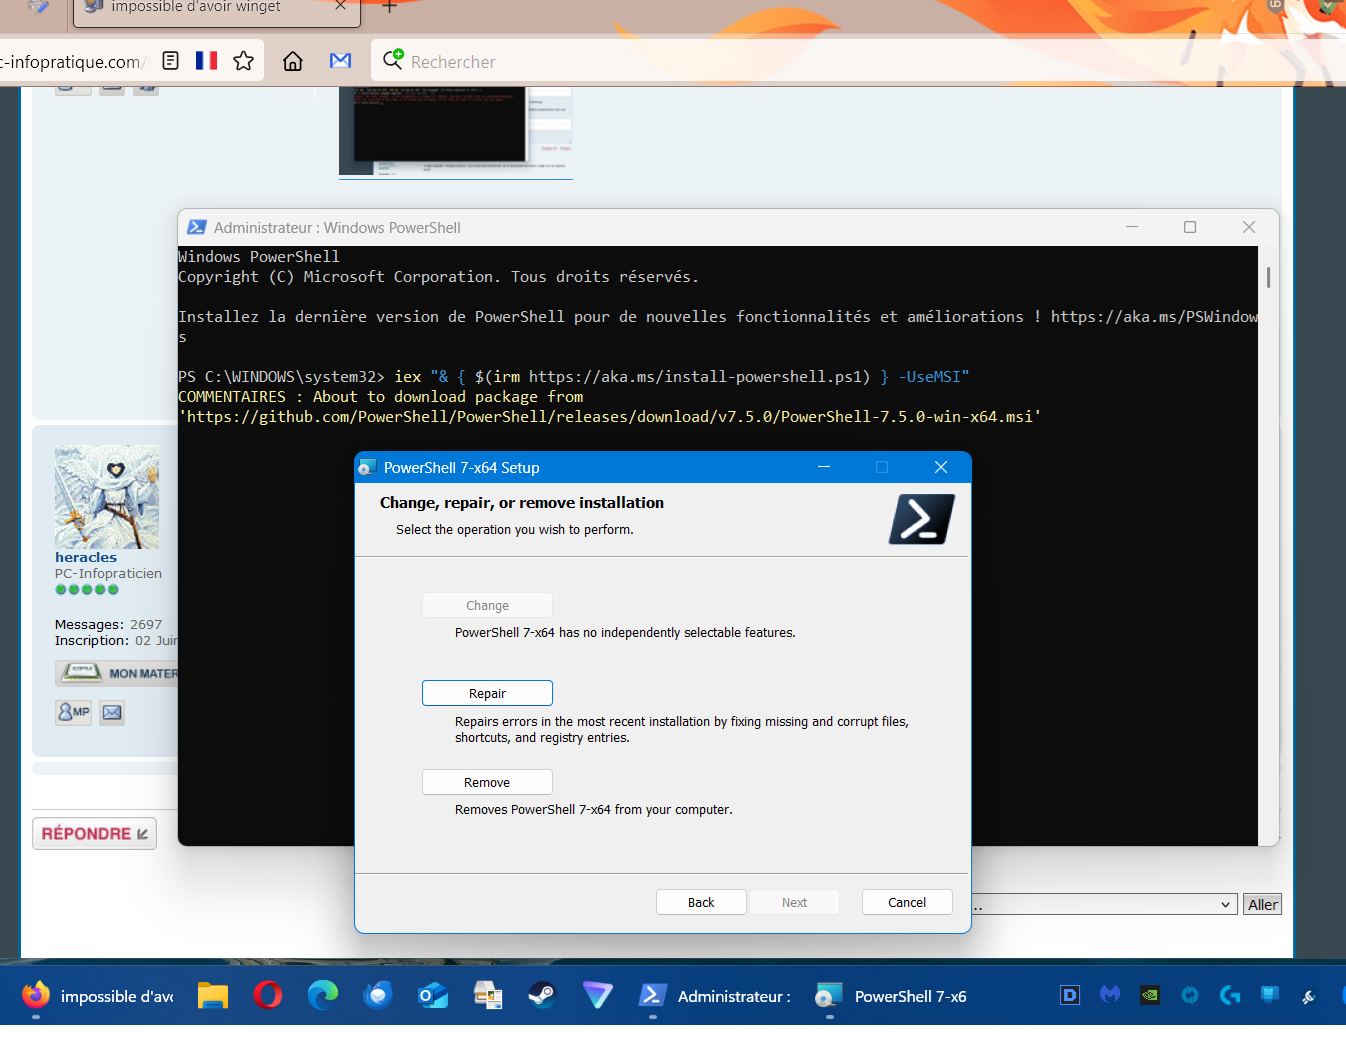Open the Firefox home page icon
Screen dimensions: 1346x1042
[293, 61]
